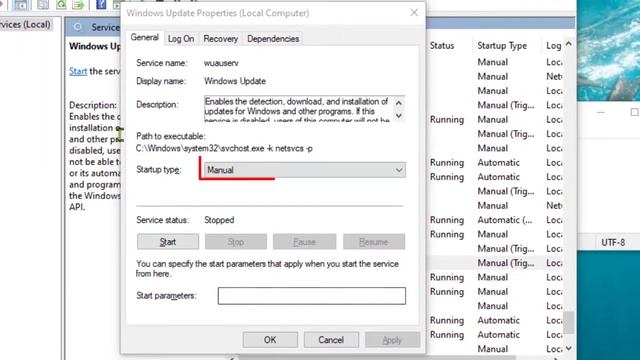
Task: Click the Startup type dropdown chevron arrow
Action: tap(399, 170)
